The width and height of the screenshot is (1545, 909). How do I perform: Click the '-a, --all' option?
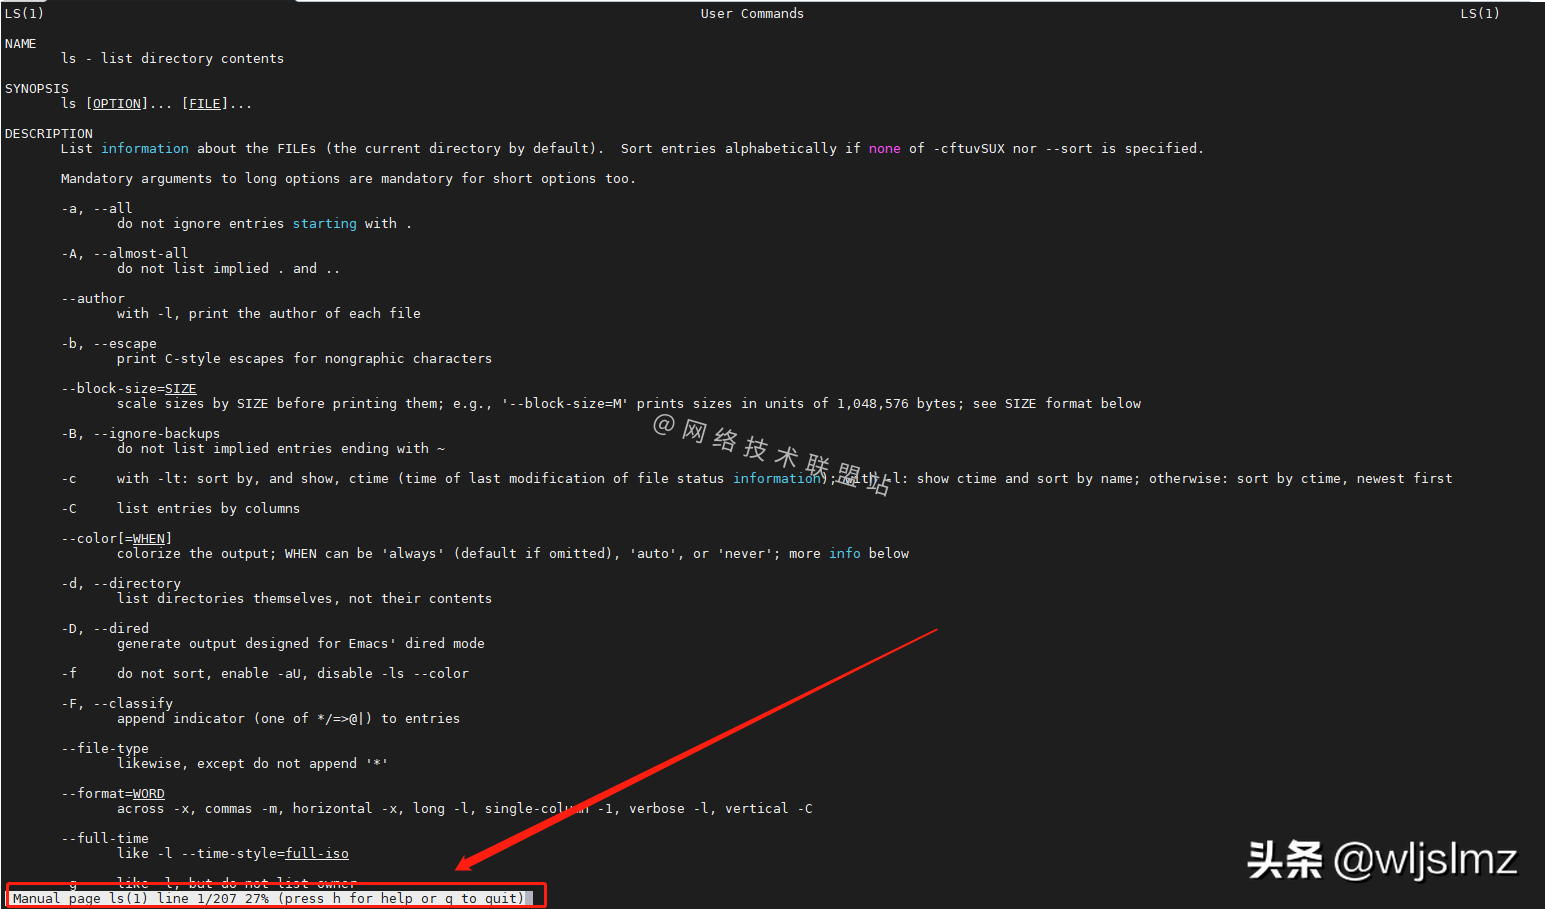click(x=96, y=208)
